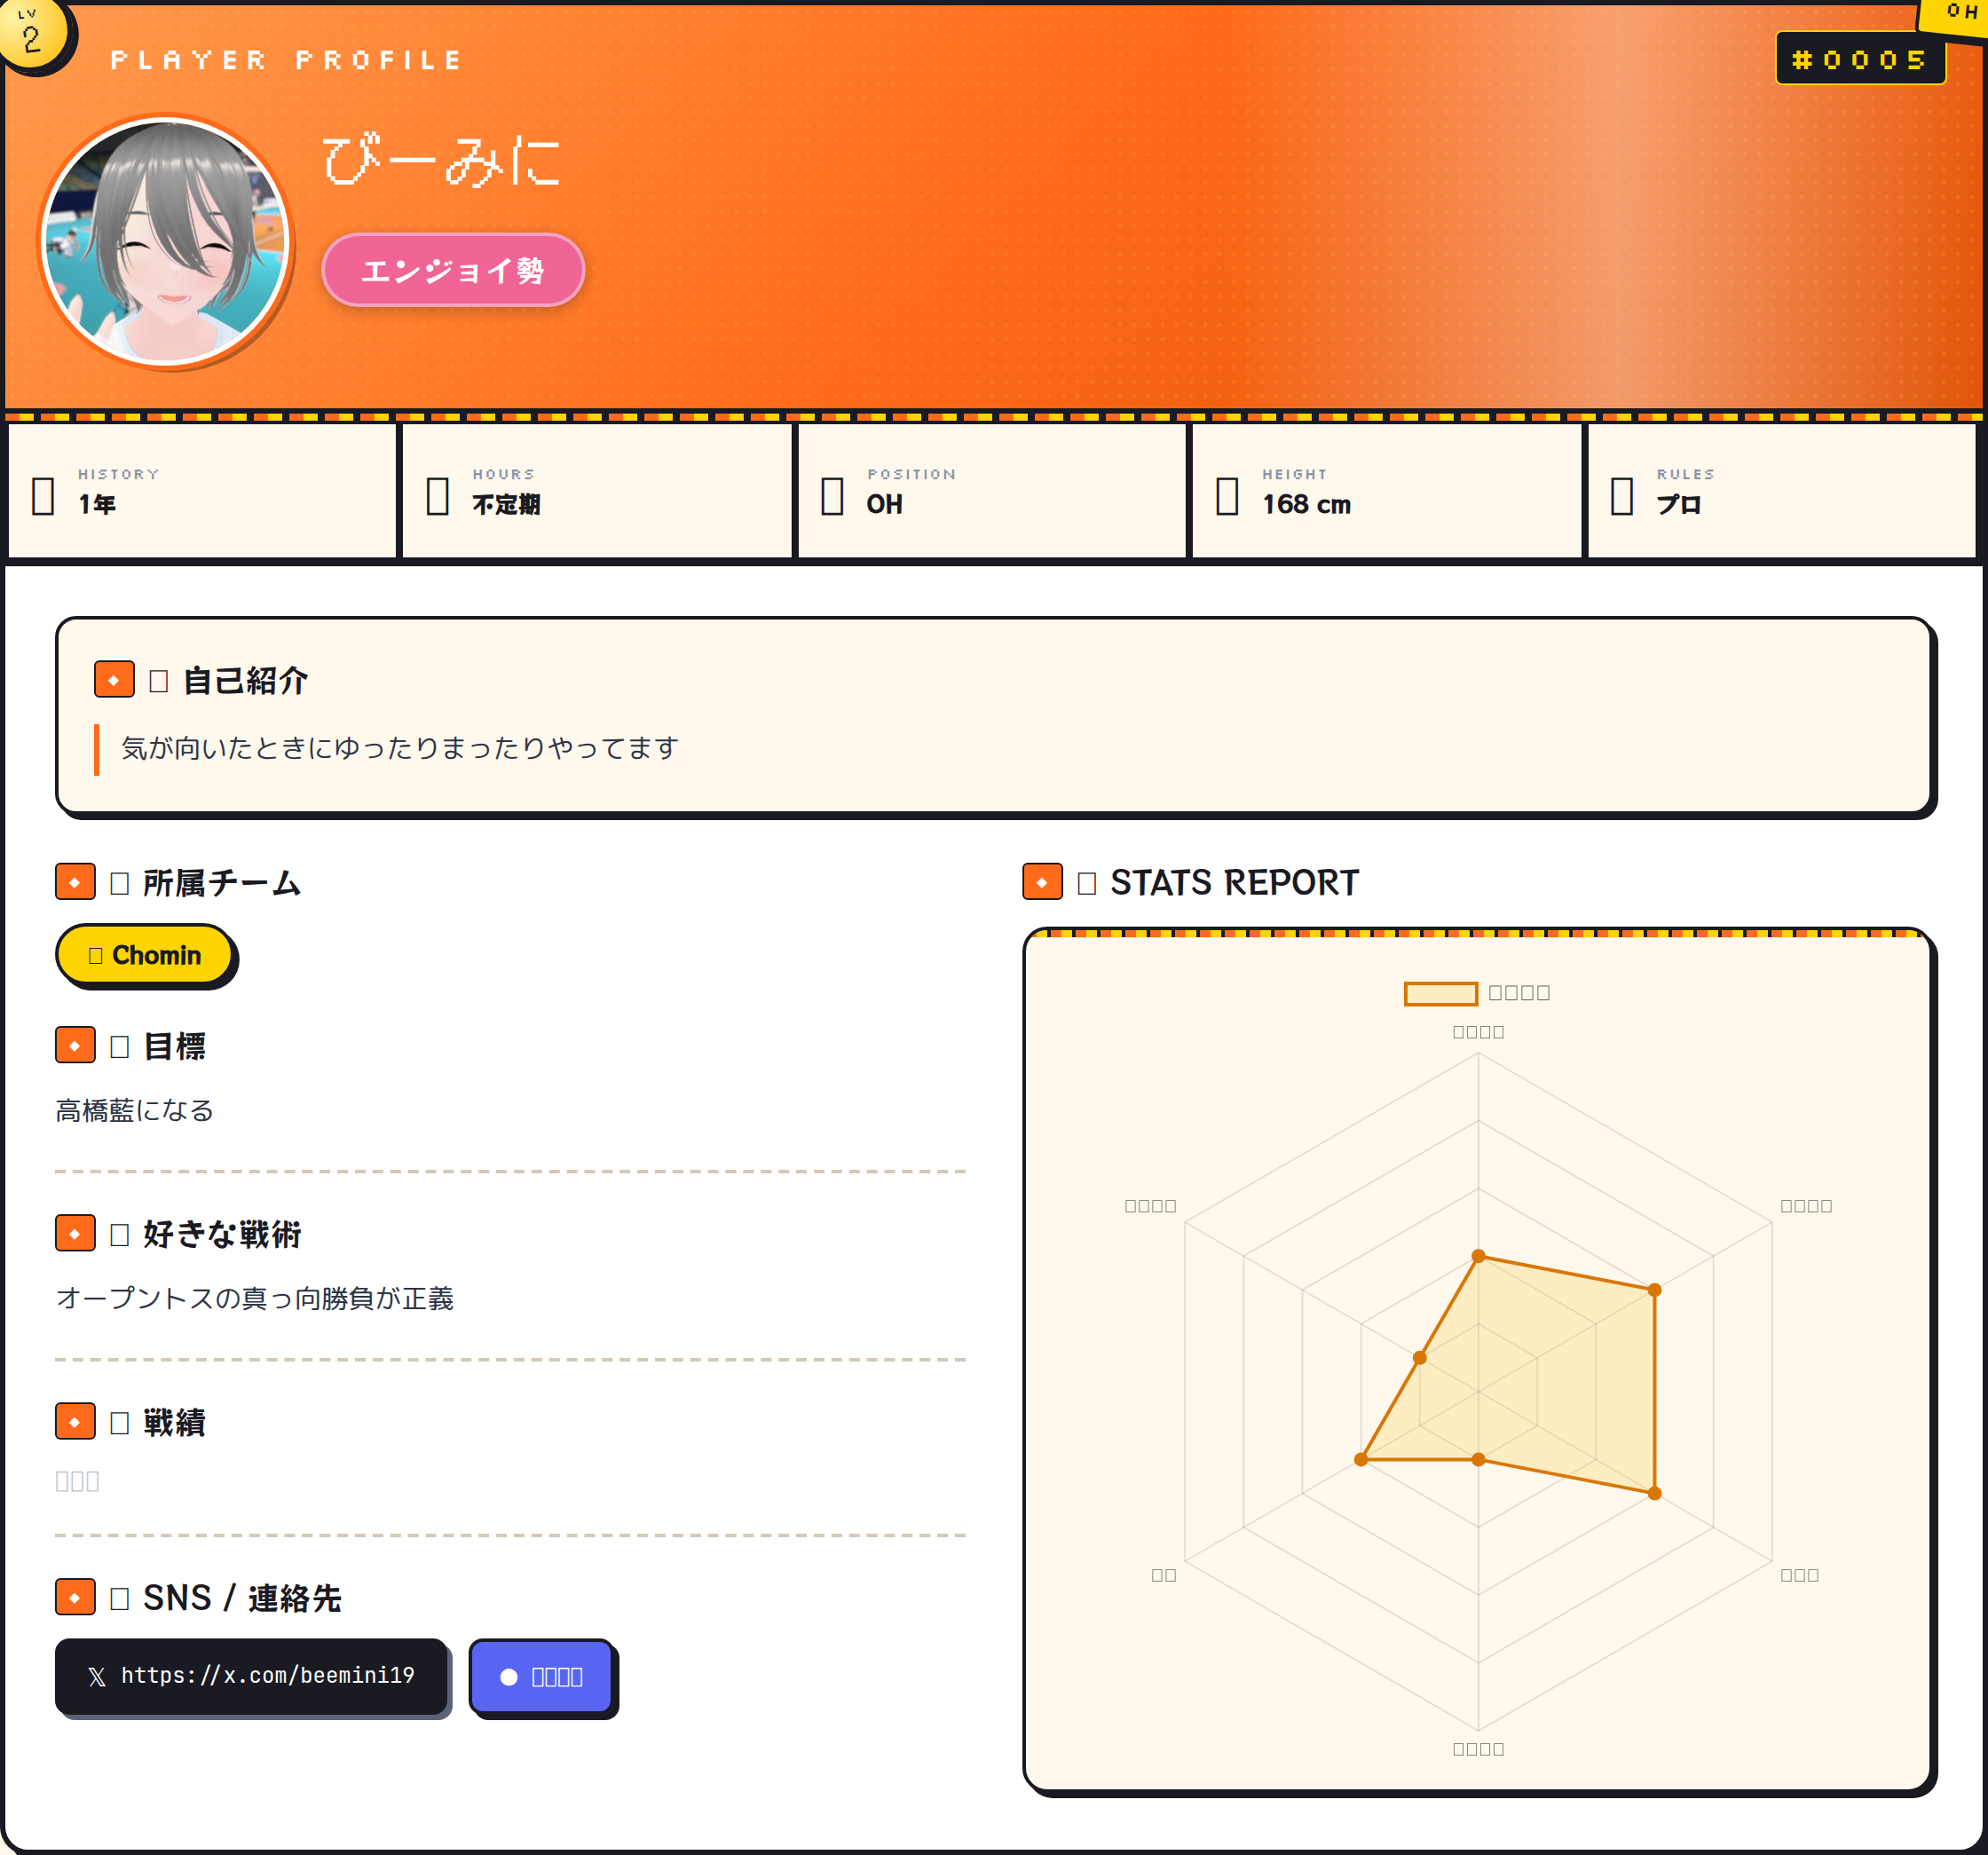Select the RULES プロ stat card
This screenshot has height=1855, width=1988.
[x=1781, y=491]
